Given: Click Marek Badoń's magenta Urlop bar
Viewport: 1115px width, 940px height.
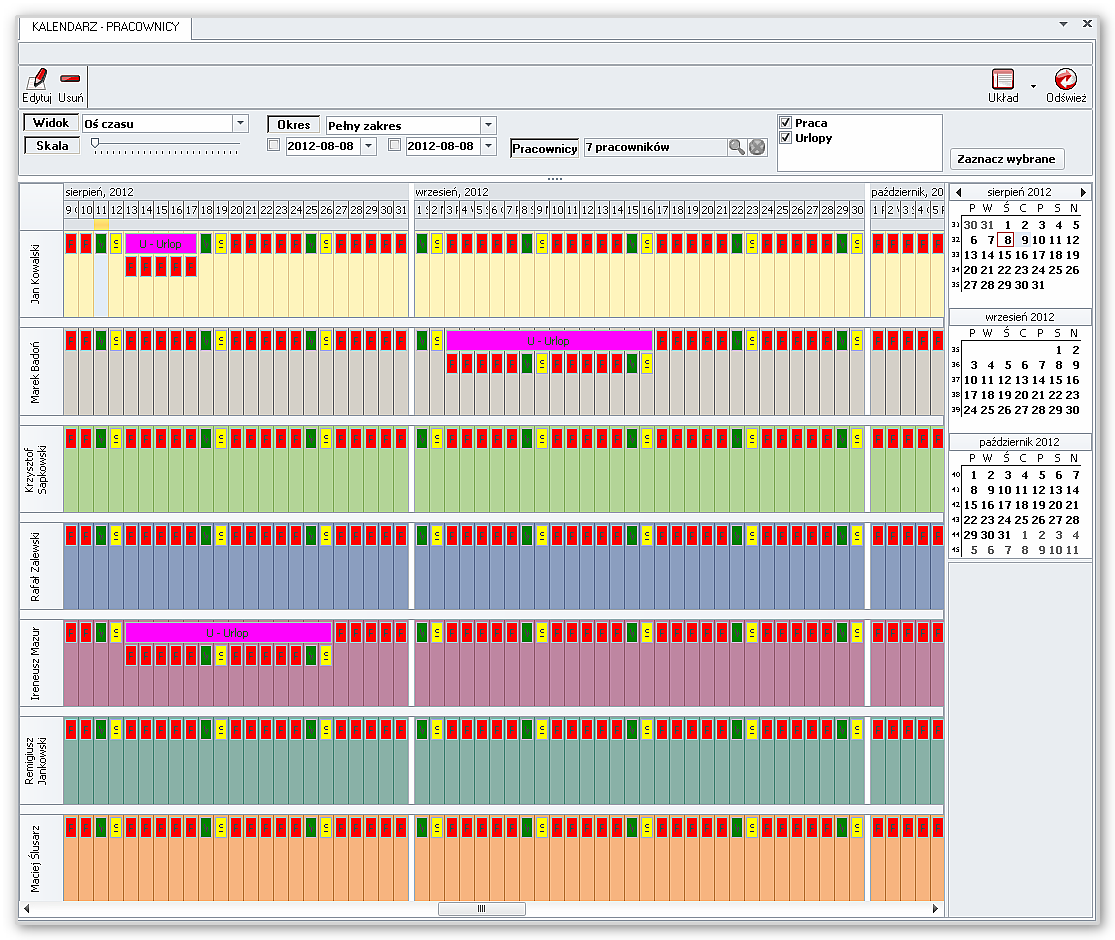Looking at the screenshot, I should click(x=549, y=341).
